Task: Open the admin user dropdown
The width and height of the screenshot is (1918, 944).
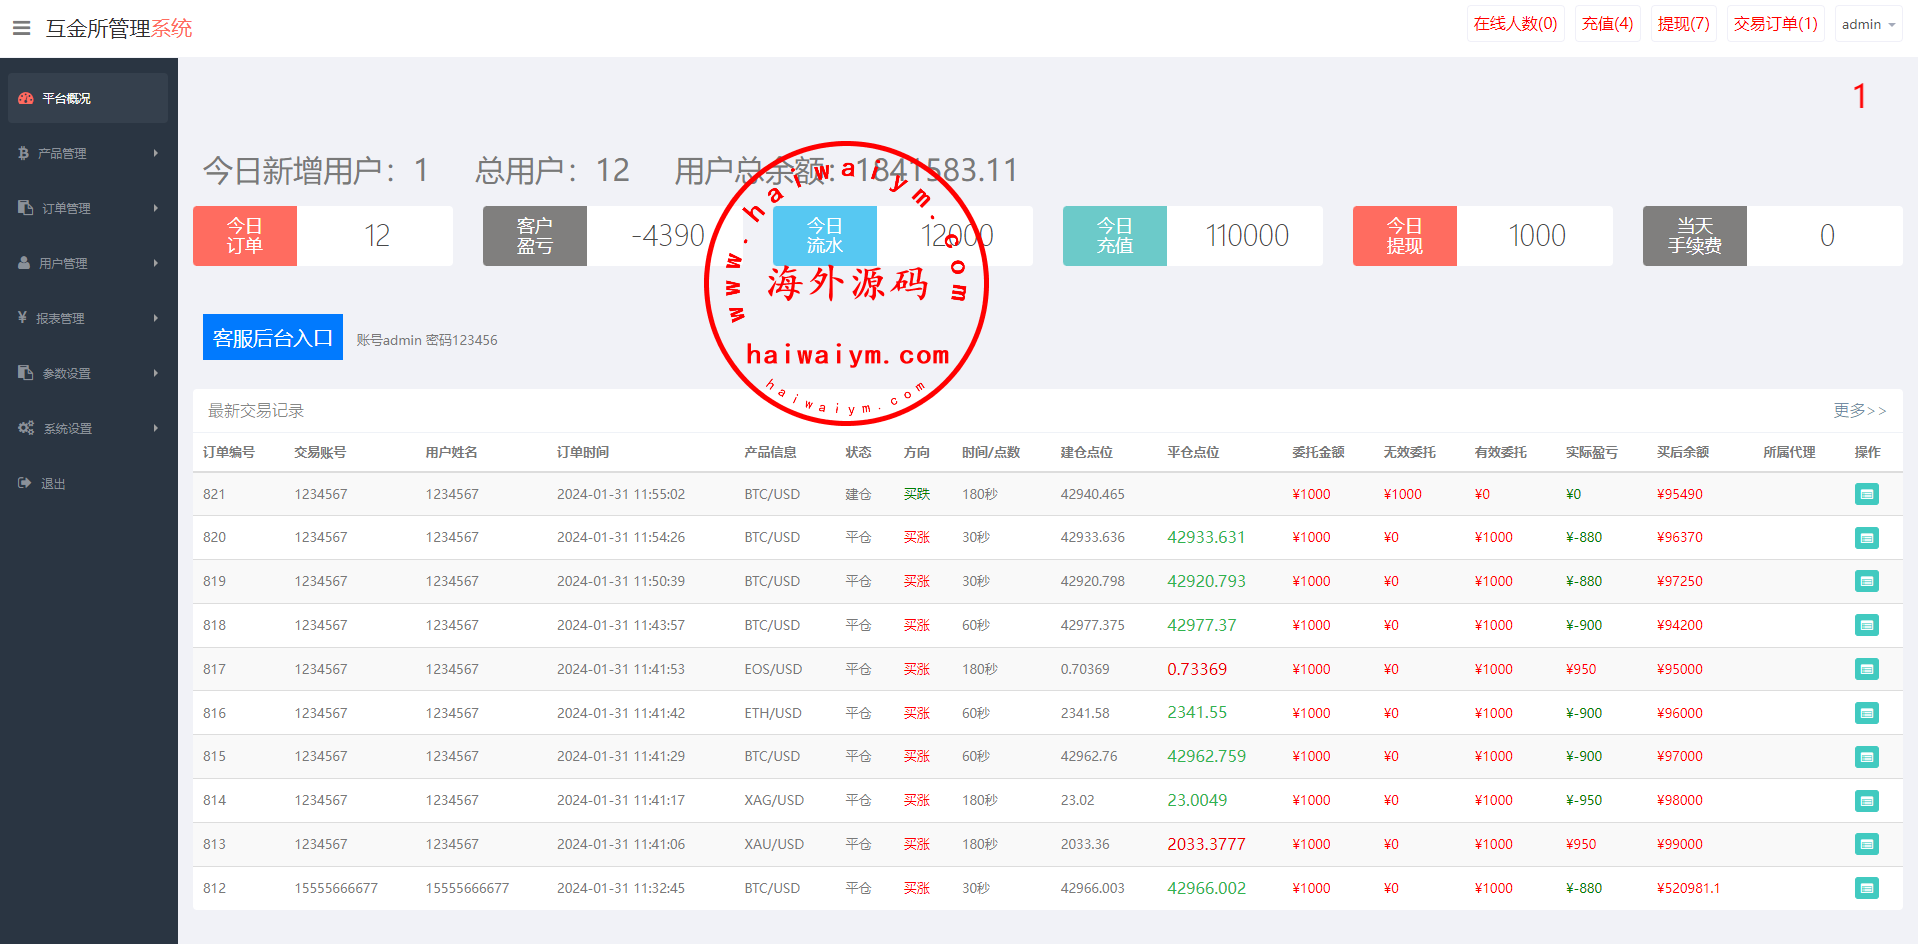Action: point(1868,24)
